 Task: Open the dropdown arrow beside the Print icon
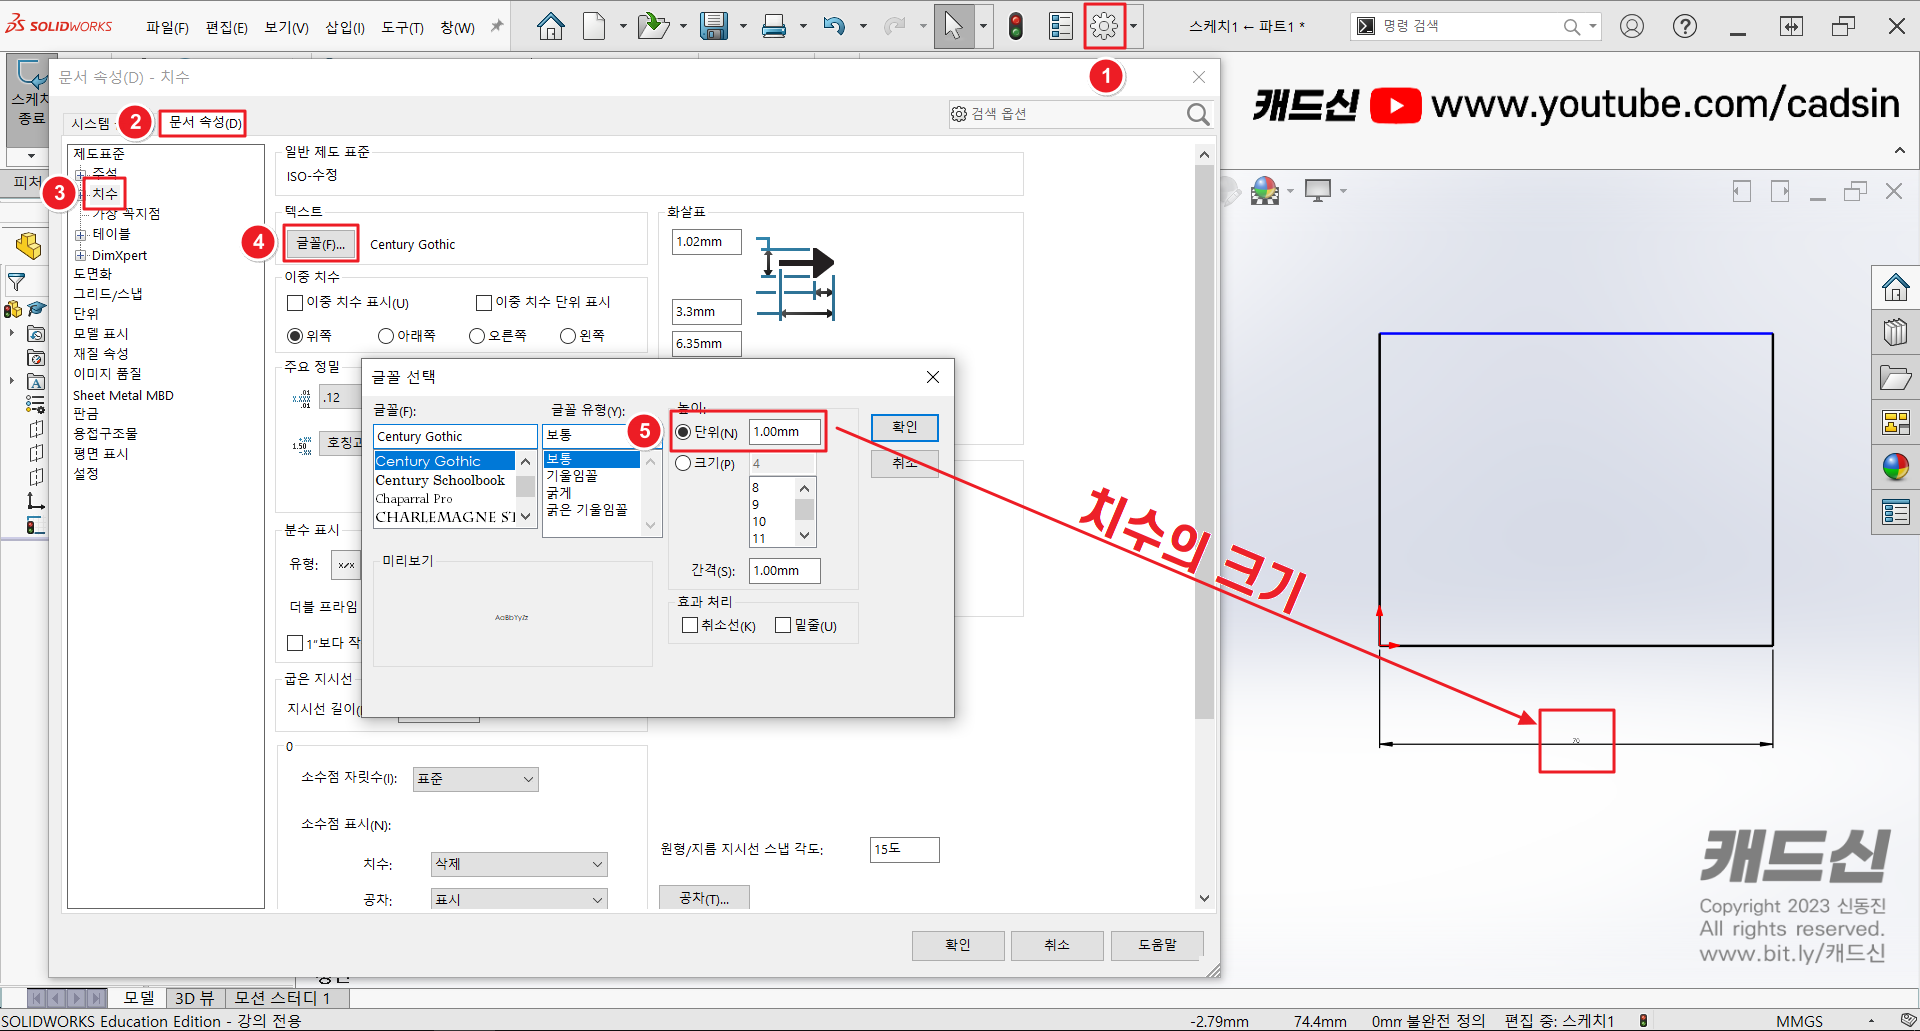coord(803,27)
